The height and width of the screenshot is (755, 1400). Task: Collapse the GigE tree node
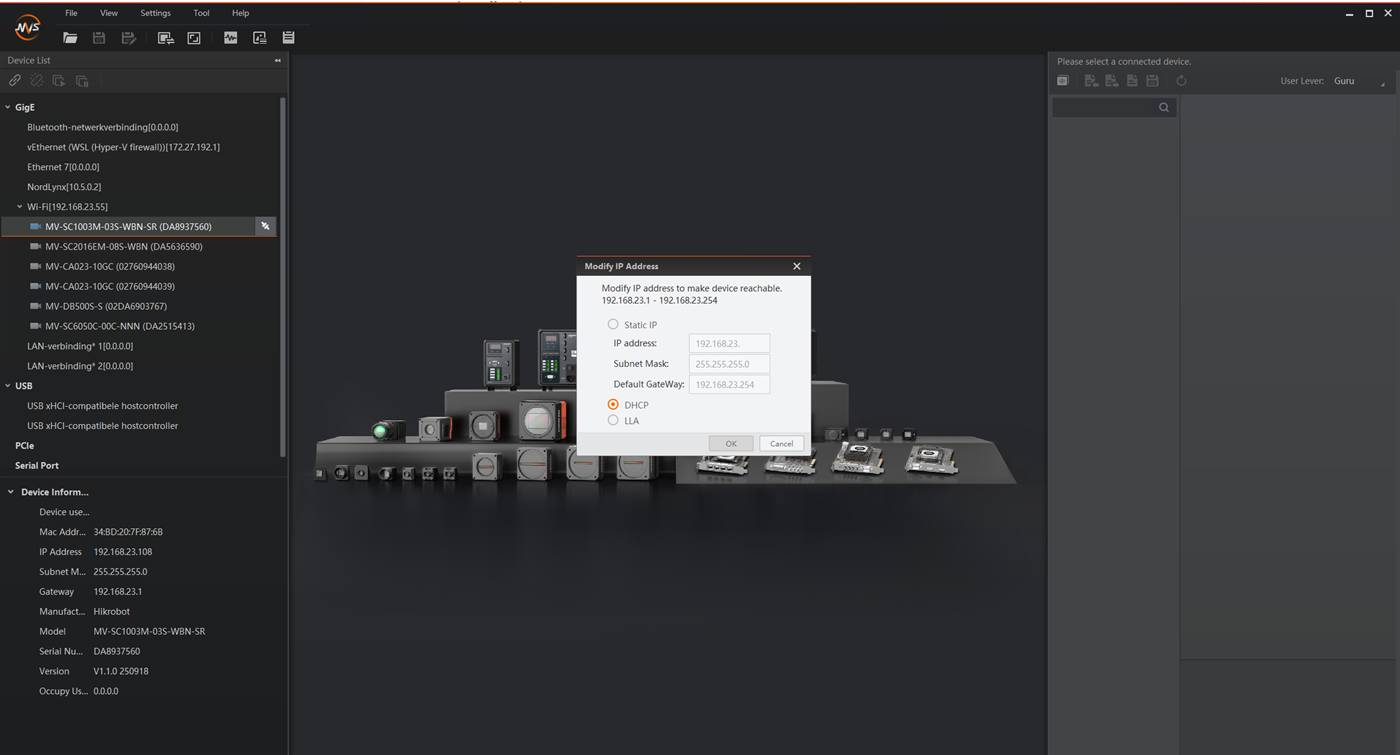pyautogui.click(x=8, y=107)
